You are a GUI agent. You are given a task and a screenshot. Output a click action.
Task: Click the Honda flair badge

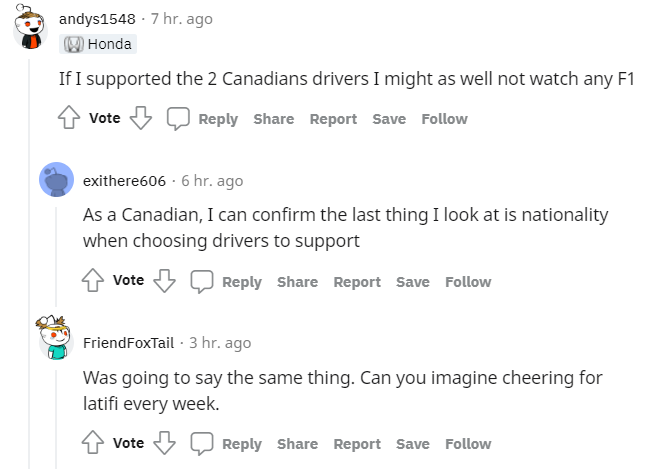(96, 44)
